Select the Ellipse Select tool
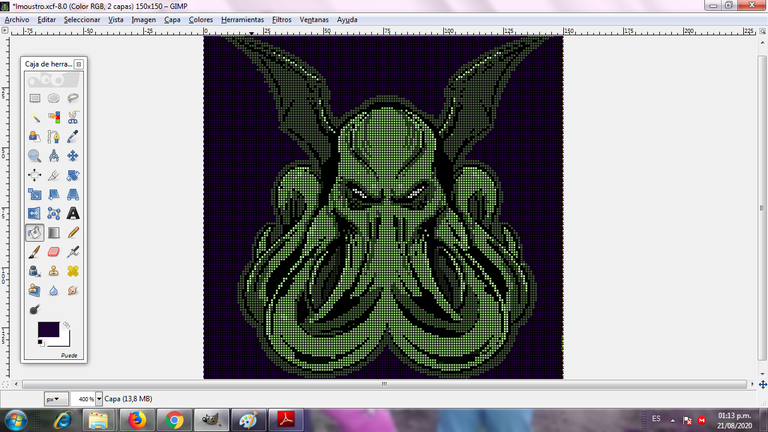Viewport: 768px width, 432px height. coord(53,98)
